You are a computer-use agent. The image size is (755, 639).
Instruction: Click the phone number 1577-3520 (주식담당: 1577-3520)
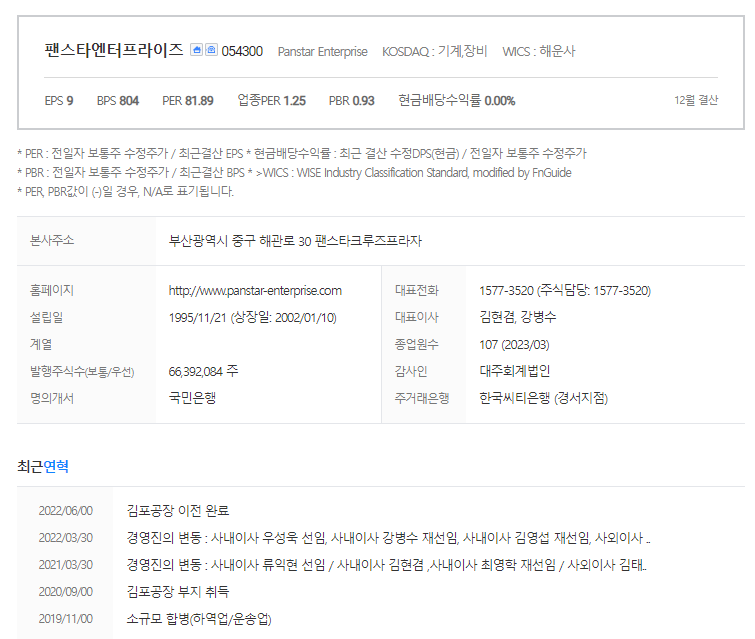[565, 291]
